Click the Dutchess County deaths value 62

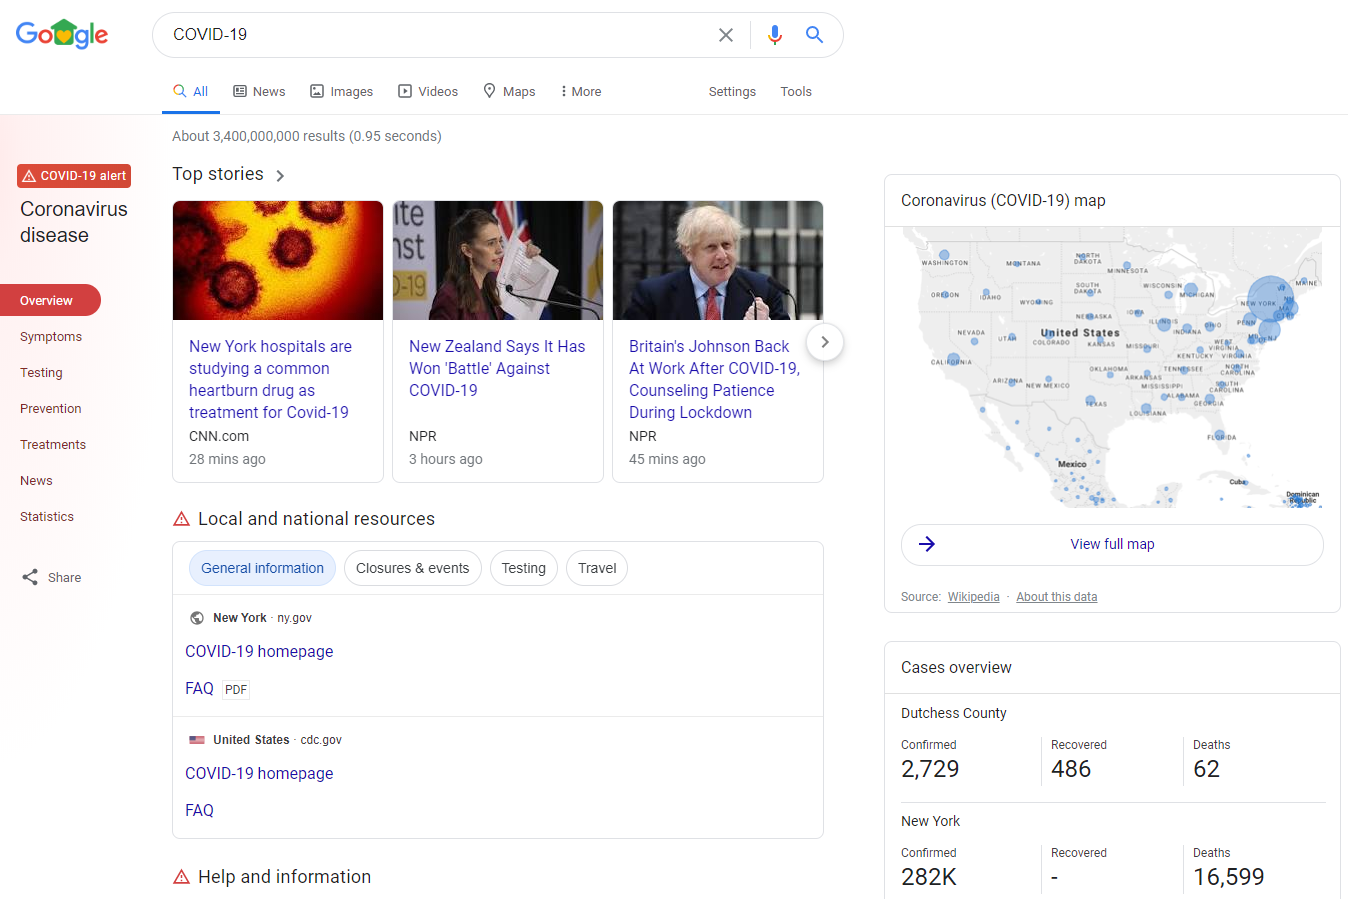(x=1206, y=769)
